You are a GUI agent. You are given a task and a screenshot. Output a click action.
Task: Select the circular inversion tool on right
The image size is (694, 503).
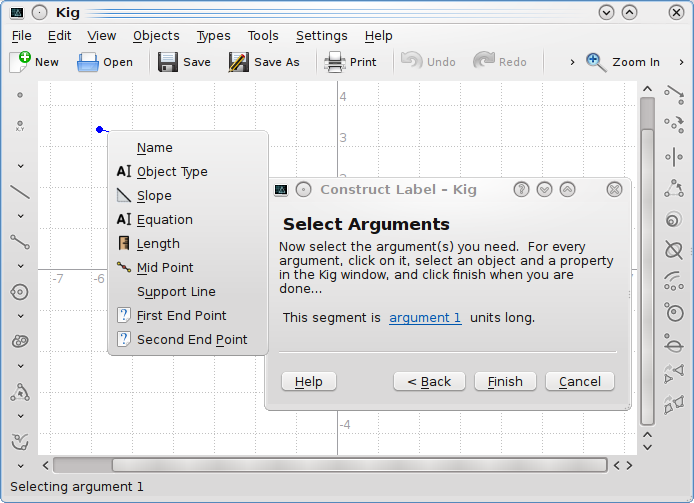[674, 313]
